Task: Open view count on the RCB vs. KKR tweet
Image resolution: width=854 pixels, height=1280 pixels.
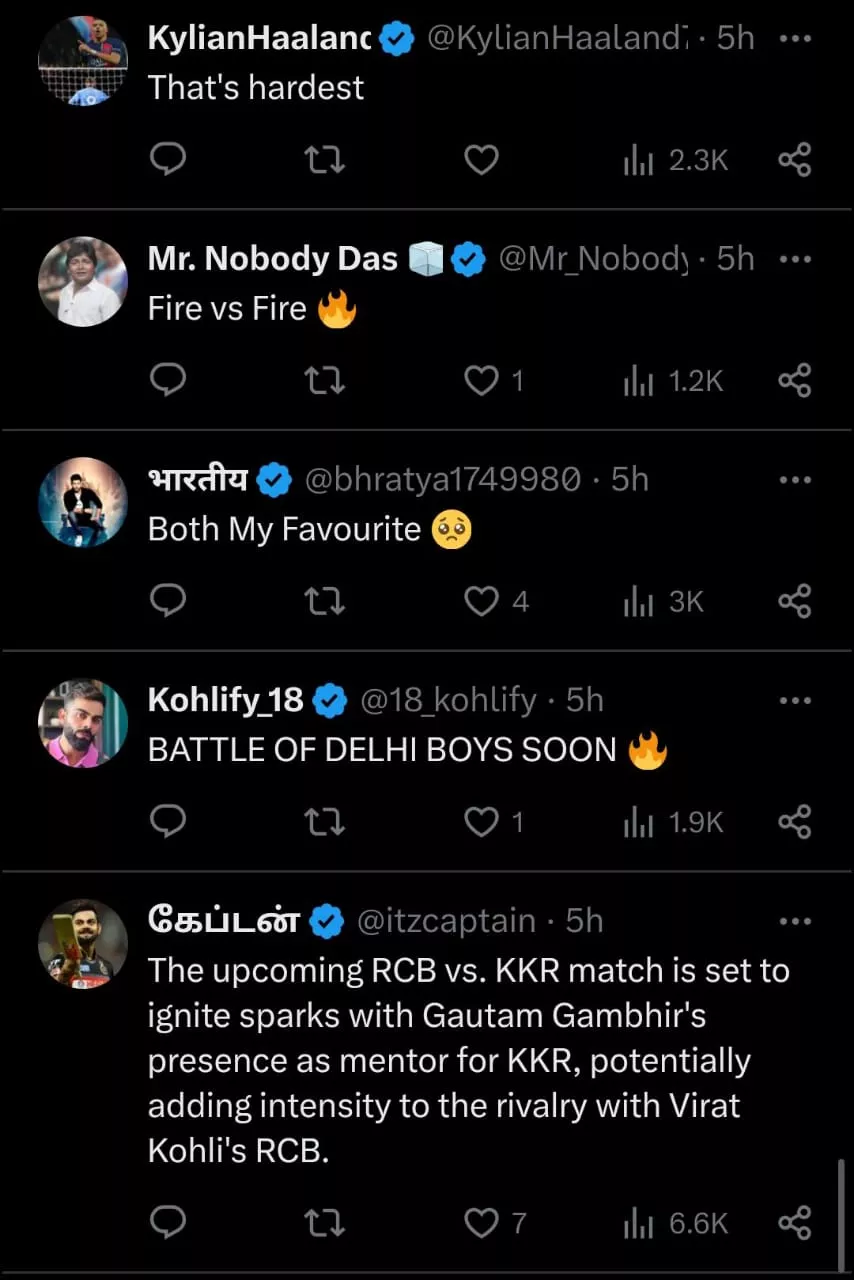Action: point(676,1222)
